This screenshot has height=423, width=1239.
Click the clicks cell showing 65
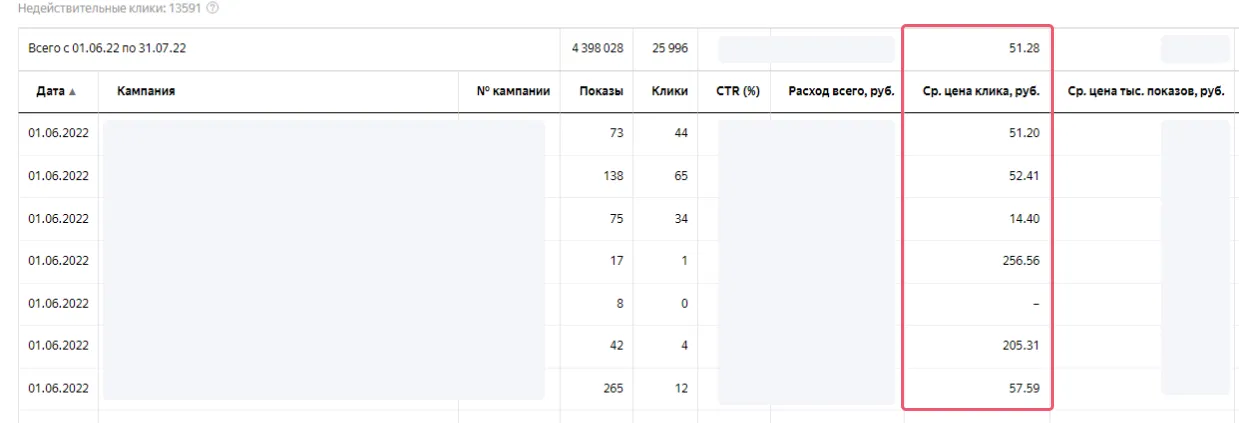pos(681,176)
